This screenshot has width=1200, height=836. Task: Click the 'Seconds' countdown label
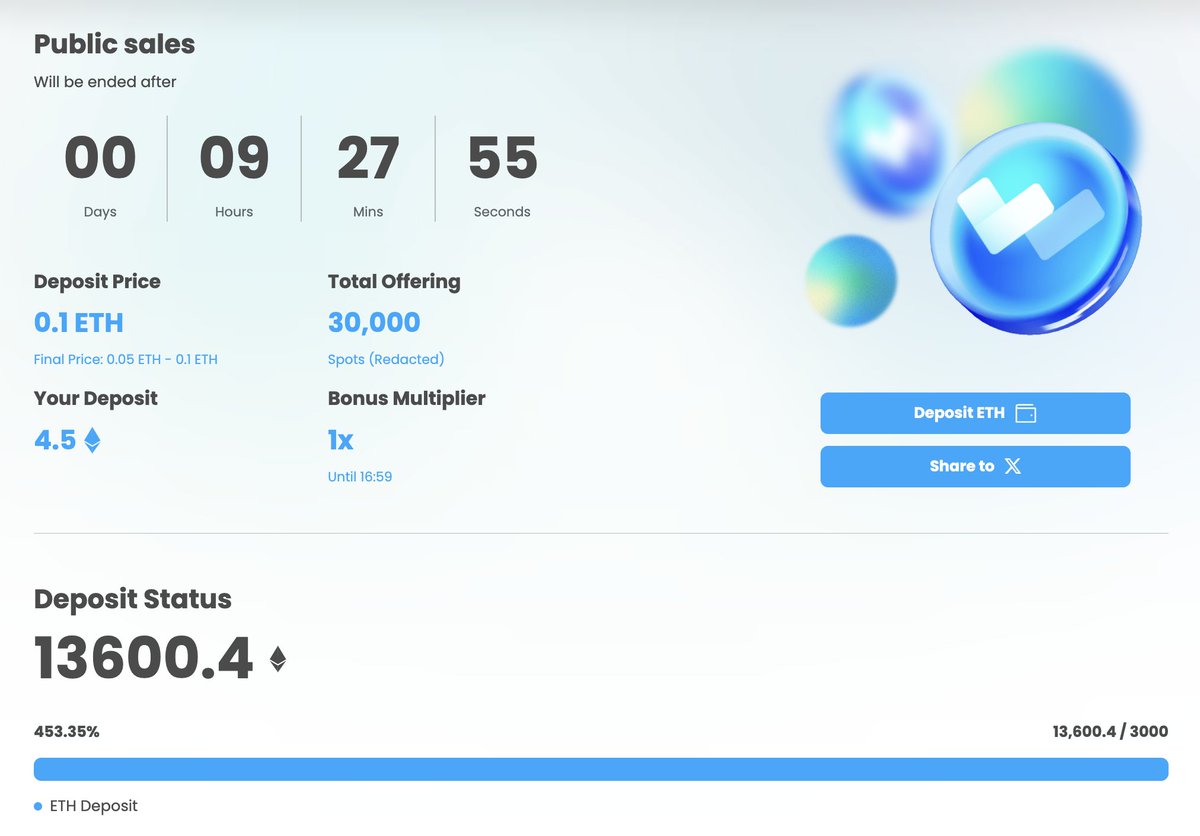[502, 212]
